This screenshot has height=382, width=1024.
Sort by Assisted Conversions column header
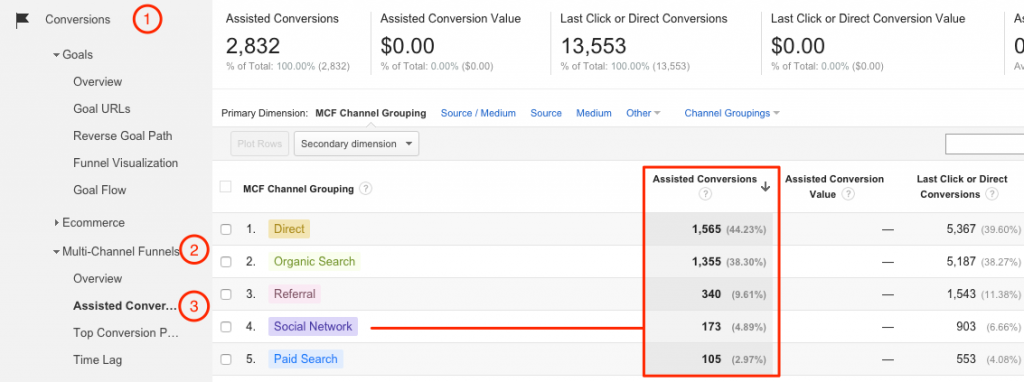[705, 180]
